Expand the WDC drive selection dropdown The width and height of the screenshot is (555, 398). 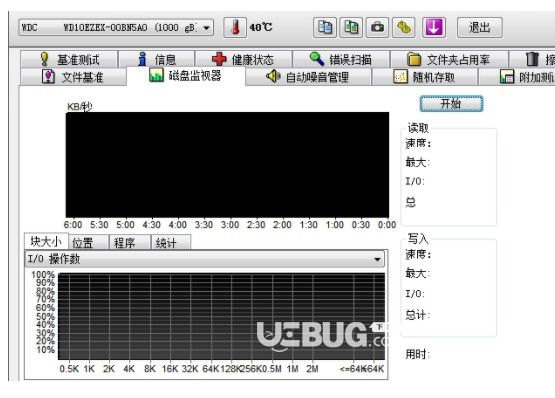[x=116, y=27]
